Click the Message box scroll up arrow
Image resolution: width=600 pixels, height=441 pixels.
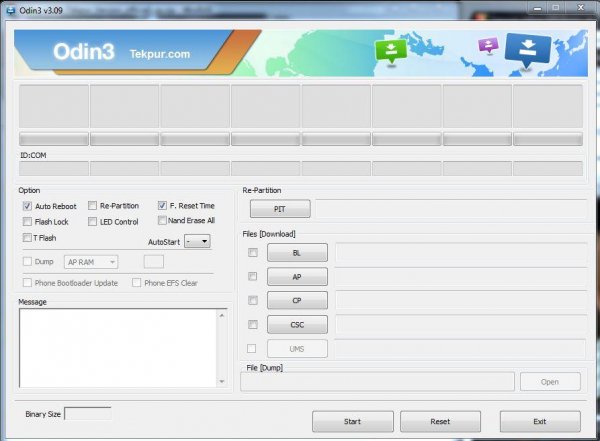click(x=222, y=315)
